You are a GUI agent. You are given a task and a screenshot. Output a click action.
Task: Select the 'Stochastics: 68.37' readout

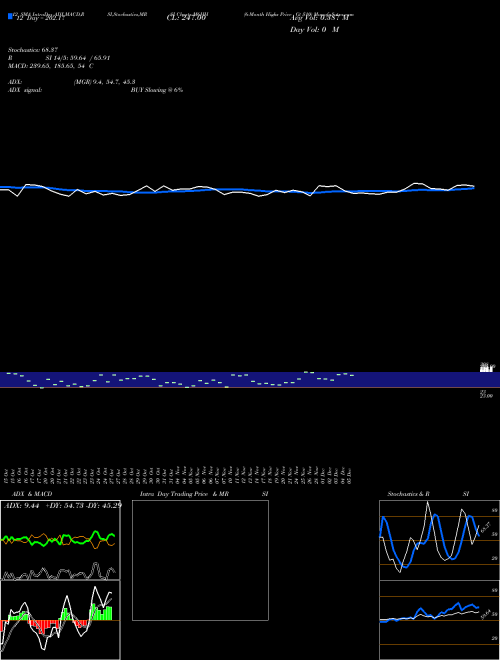pos(35,50)
